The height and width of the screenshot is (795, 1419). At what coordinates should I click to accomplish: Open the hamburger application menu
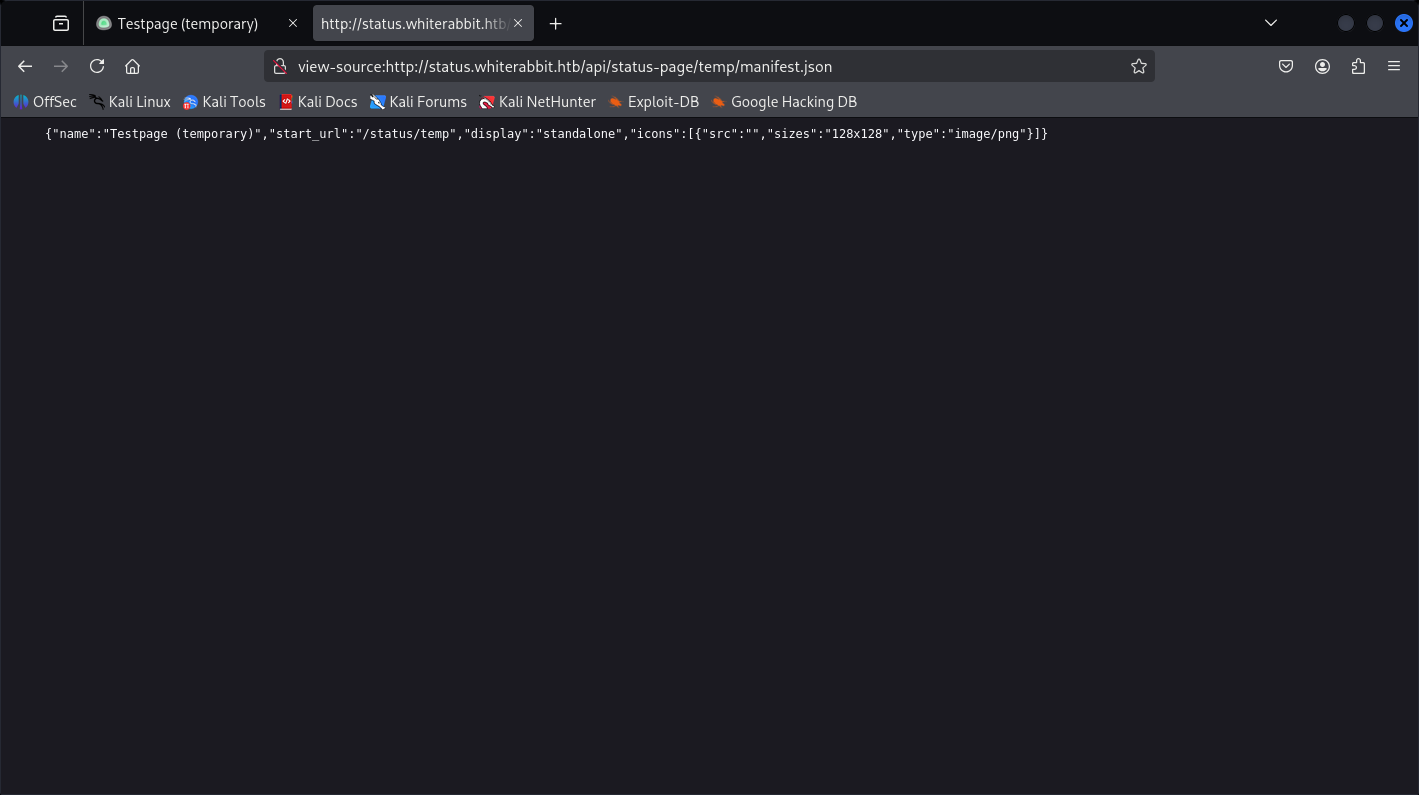[1394, 66]
